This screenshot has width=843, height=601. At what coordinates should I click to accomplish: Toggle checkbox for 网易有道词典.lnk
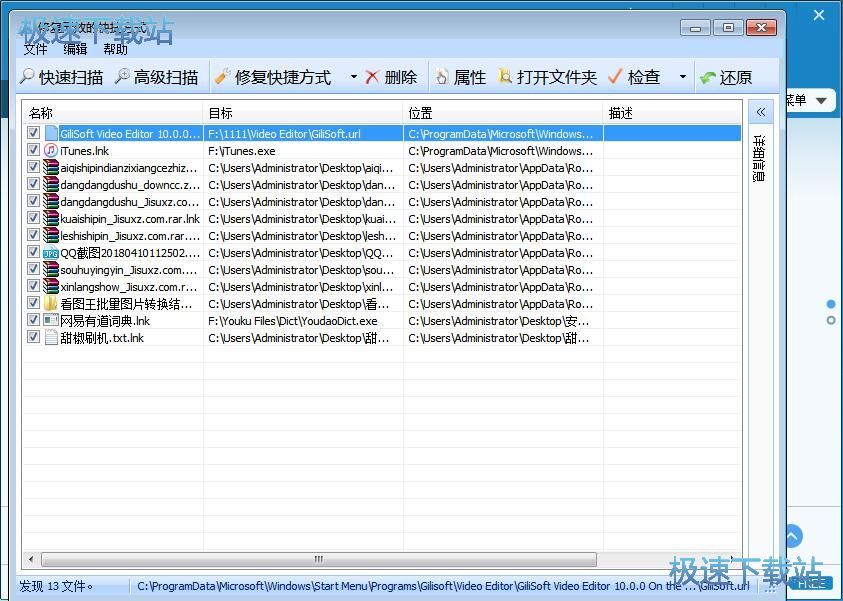pyautogui.click(x=33, y=320)
